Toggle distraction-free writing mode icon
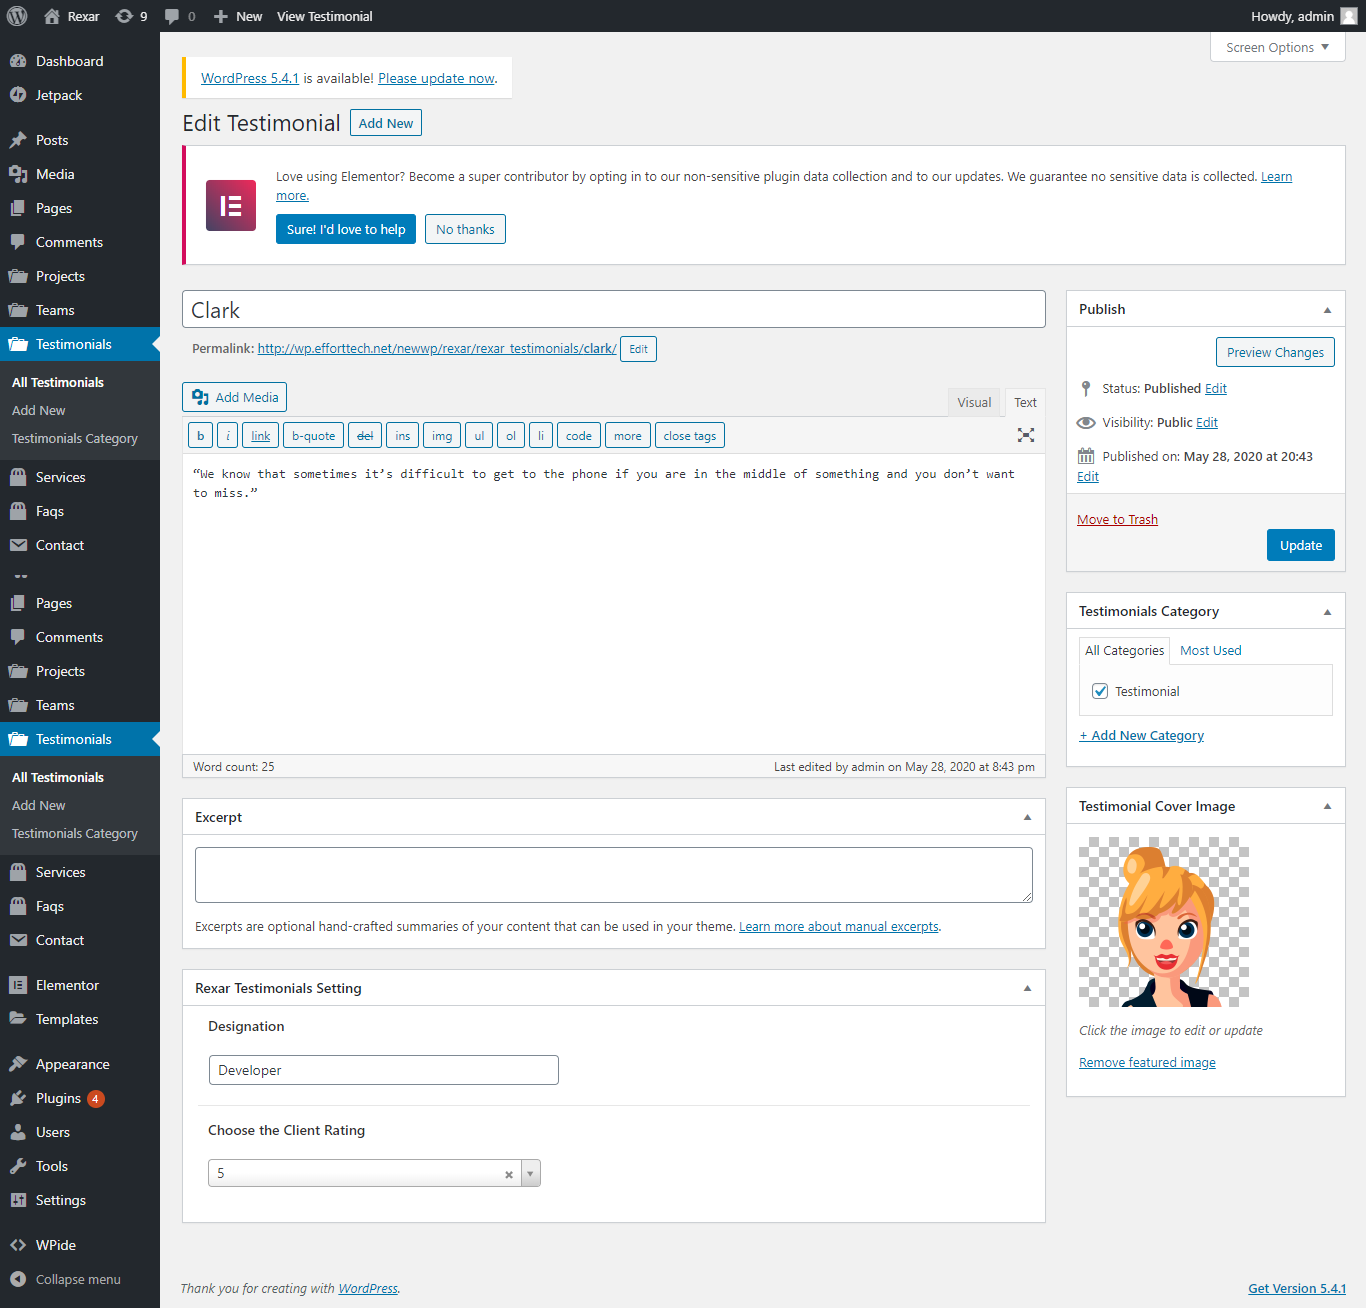This screenshot has height=1308, width=1366. pyautogui.click(x=1025, y=435)
